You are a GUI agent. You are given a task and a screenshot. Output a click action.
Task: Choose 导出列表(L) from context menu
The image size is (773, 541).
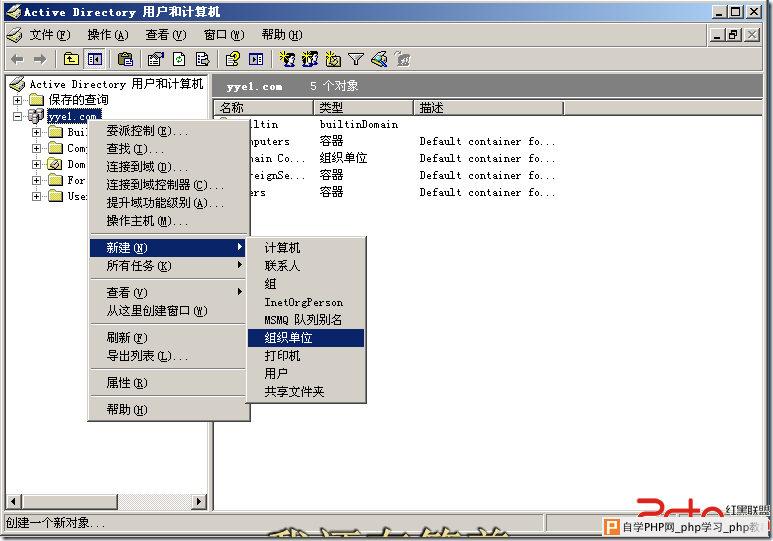pyautogui.click(x=168, y=356)
